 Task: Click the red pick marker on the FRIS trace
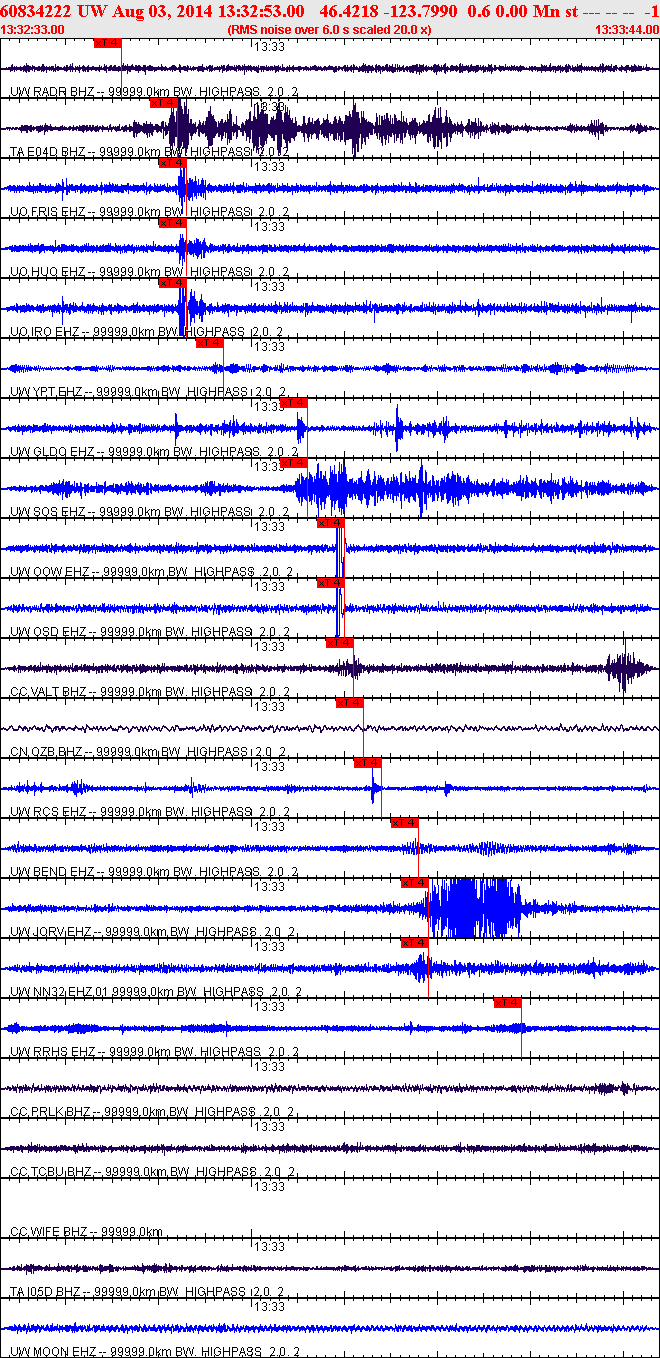coord(172,163)
